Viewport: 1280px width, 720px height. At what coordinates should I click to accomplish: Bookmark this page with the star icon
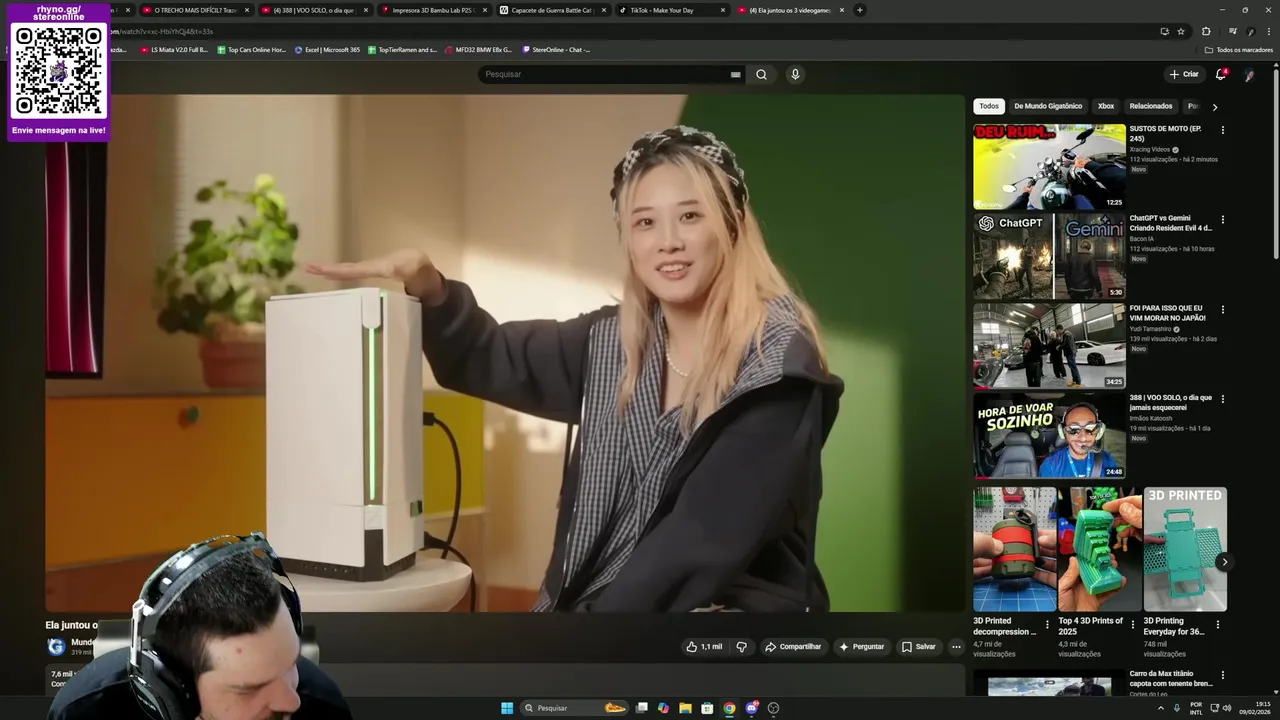pos(1181,31)
